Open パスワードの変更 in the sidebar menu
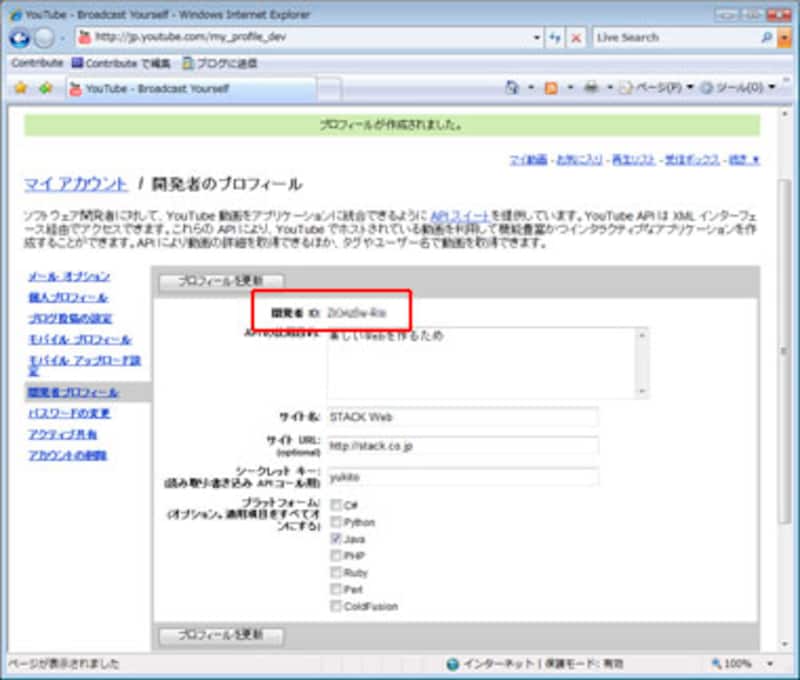 69,413
